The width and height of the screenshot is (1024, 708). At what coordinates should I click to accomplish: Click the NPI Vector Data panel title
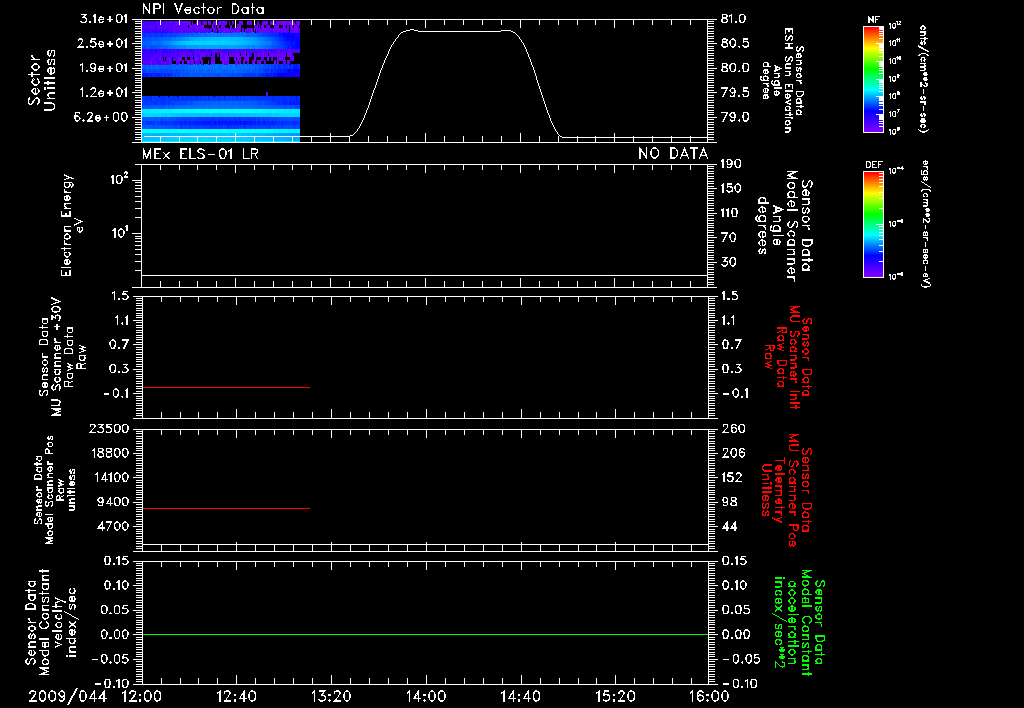point(203,9)
